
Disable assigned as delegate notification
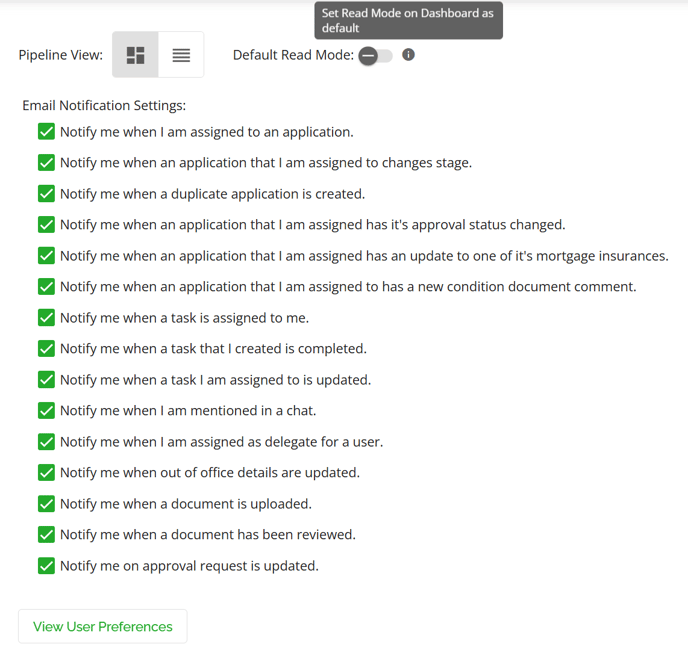click(x=47, y=441)
